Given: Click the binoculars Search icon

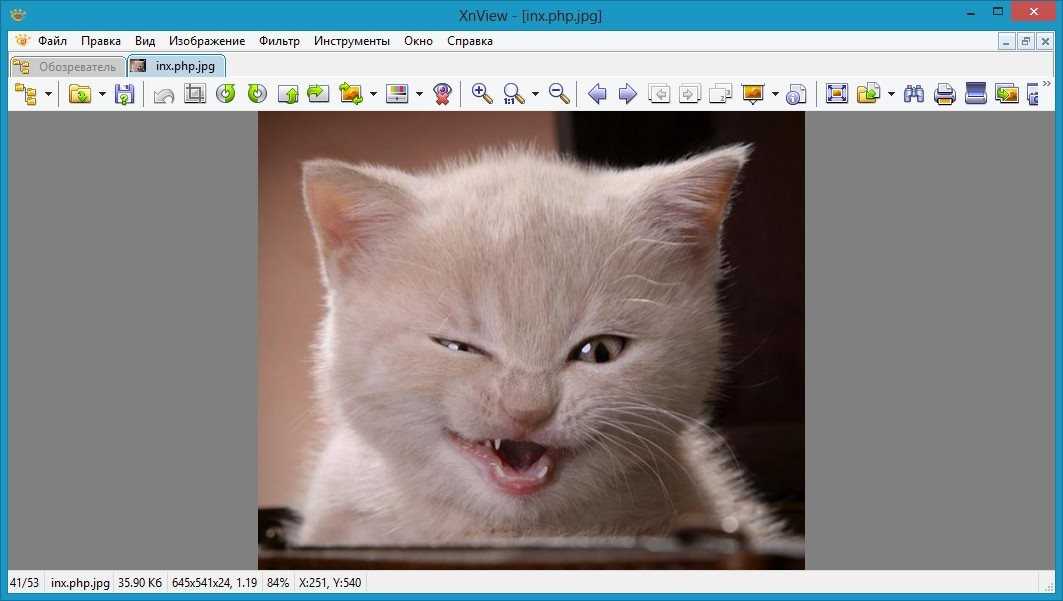Looking at the screenshot, I should pyautogui.click(x=913, y=94).
